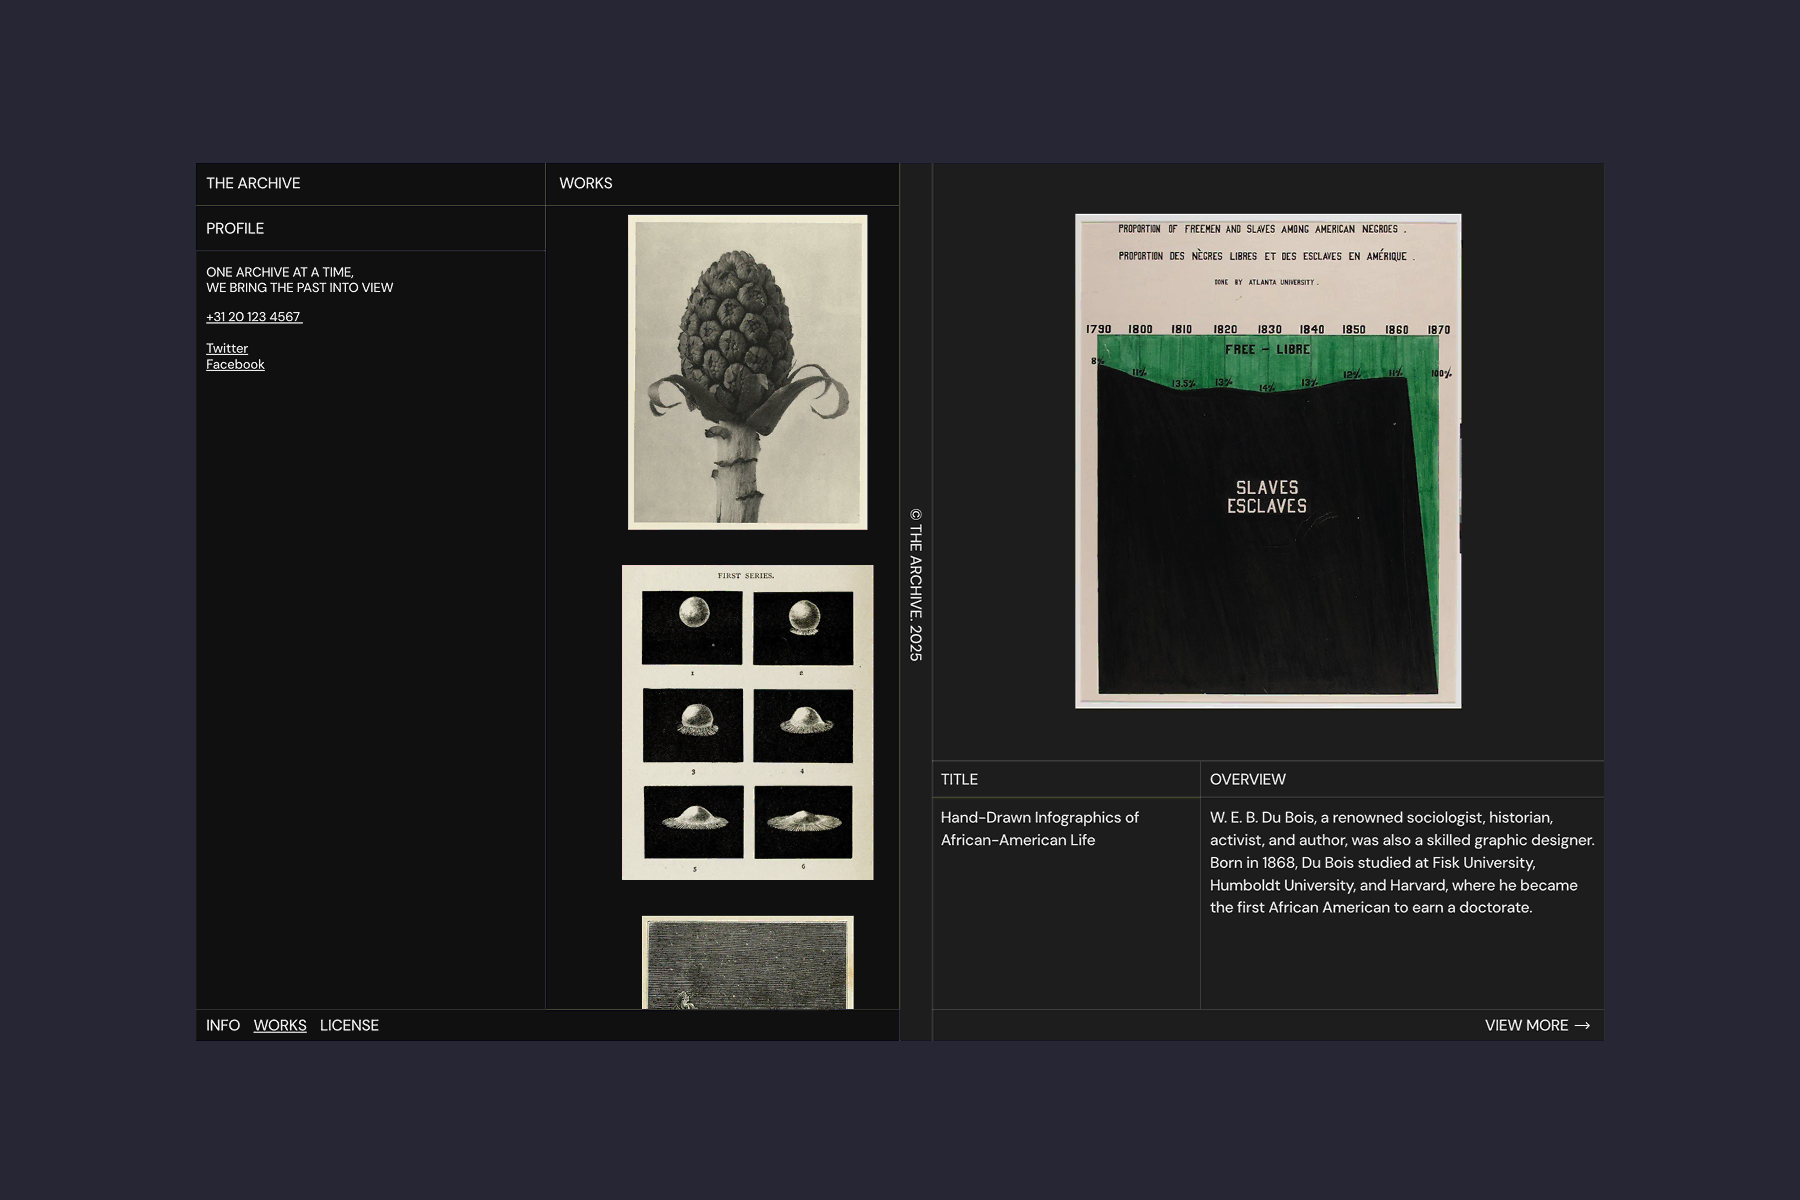Viewport: 1800px width, 1200px height.
Task: Click the VIEW MORE link
Action: pyautogui.click(x=1527, y=1025)
